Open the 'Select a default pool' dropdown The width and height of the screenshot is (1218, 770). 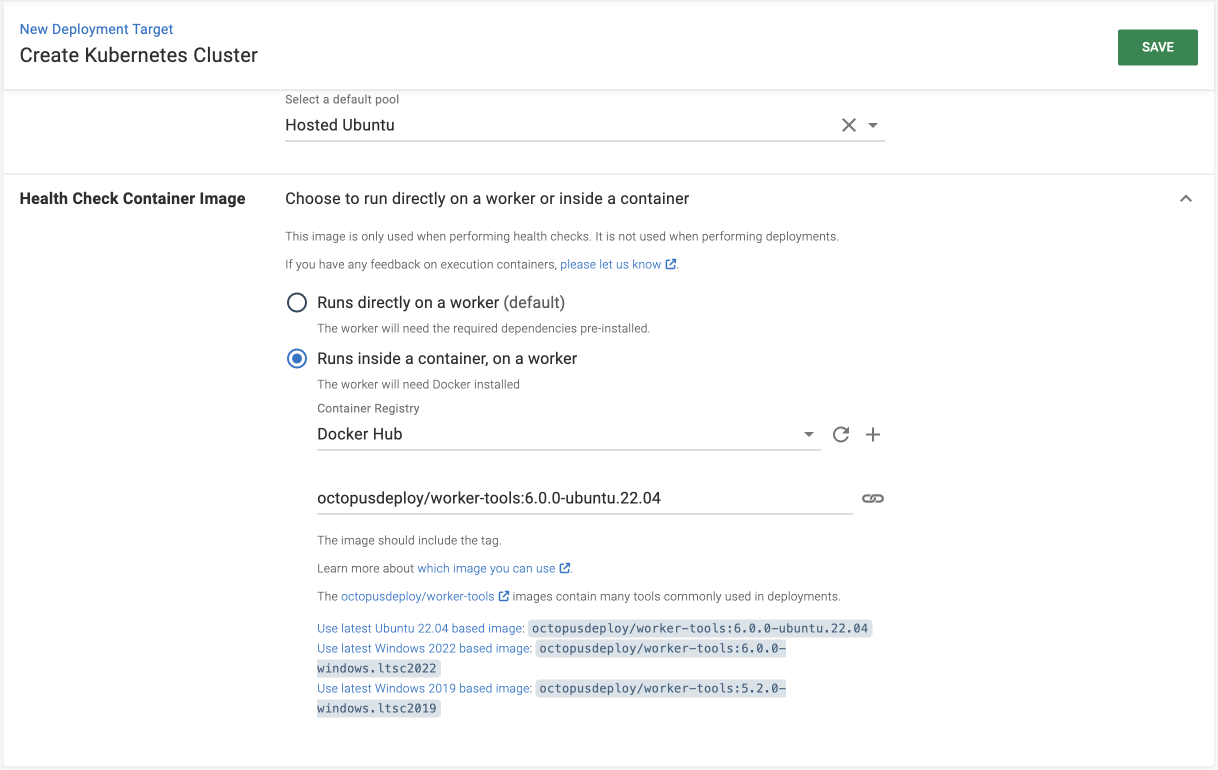tap(872, 125)
